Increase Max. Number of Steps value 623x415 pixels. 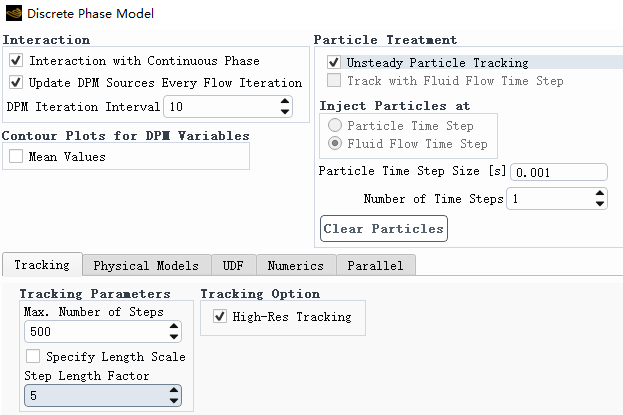point(174,326)
